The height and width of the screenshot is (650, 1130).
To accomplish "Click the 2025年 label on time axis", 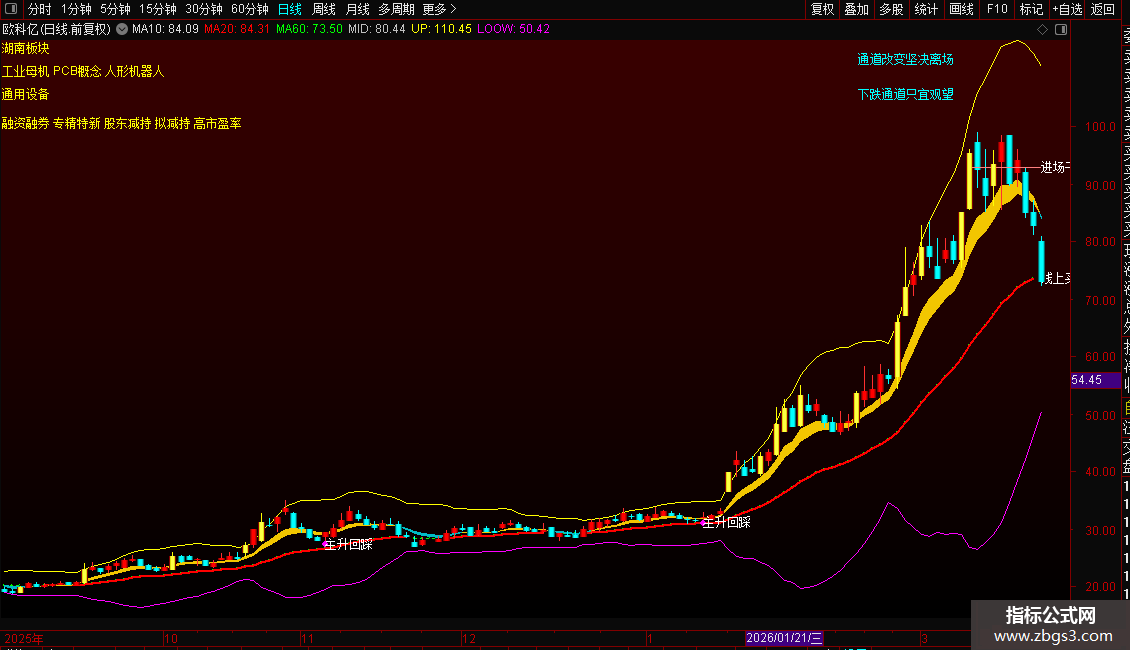I will point(24,638).
